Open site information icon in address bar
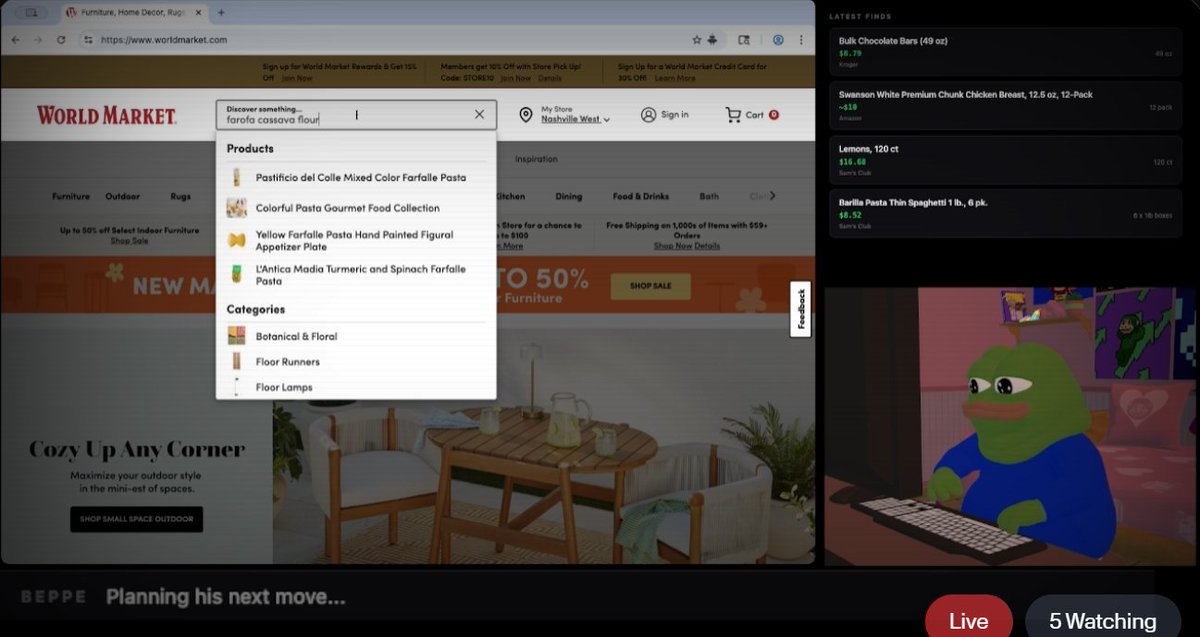Viewport: 1200px width, 637px height. (x=88, y=40)
